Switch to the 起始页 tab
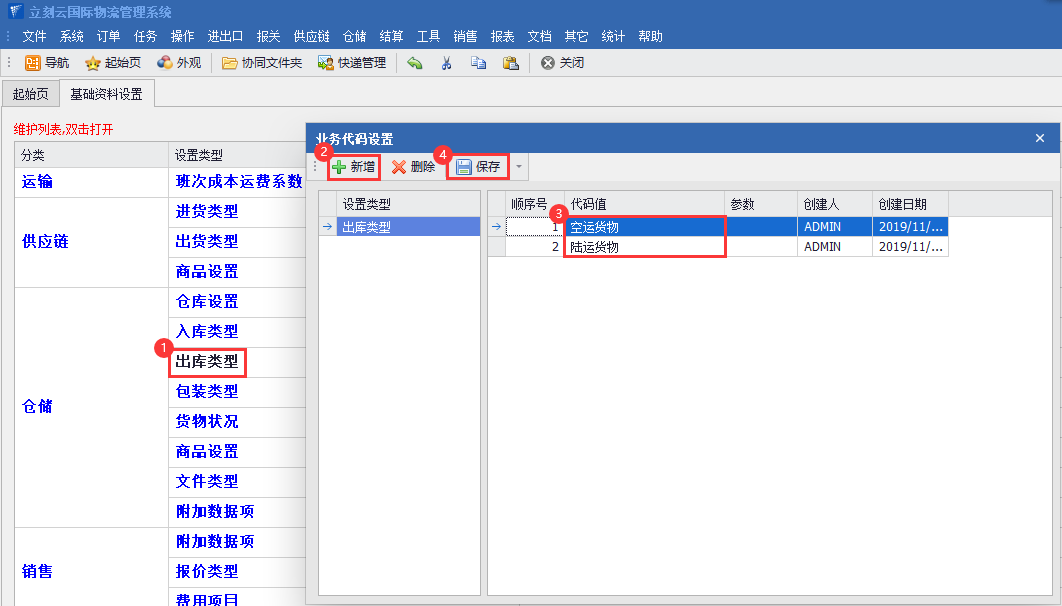The height and width of the screenshot is (606, 1062). point(29,95)
